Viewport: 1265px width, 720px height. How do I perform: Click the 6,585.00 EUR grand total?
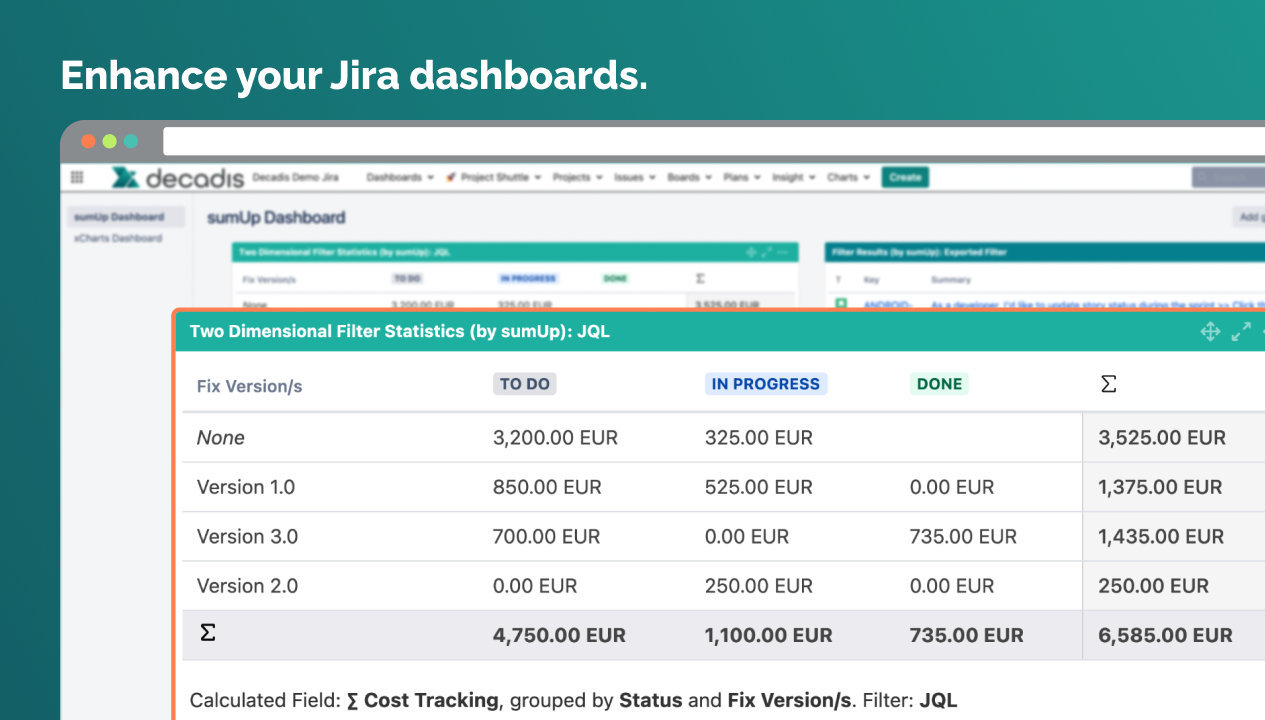pyautogui.click(x=1165, y=635)
